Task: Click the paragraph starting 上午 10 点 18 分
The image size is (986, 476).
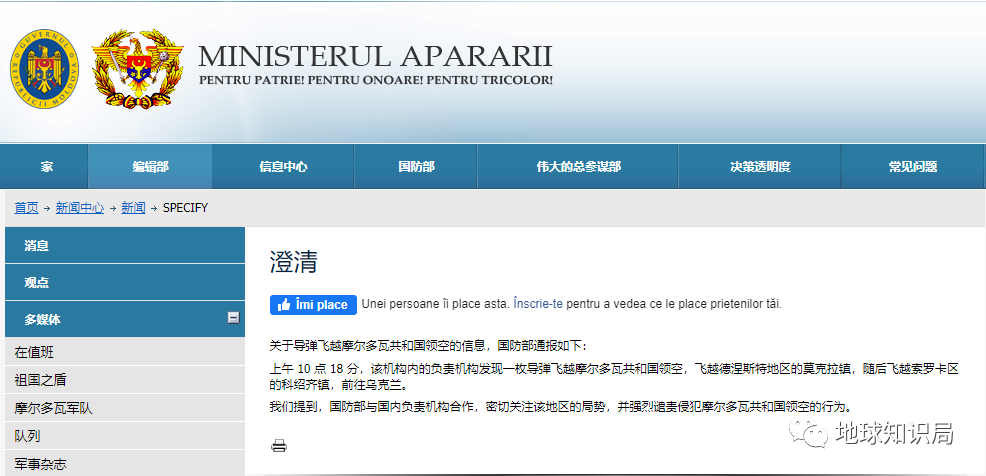Action: click(614, 376)
